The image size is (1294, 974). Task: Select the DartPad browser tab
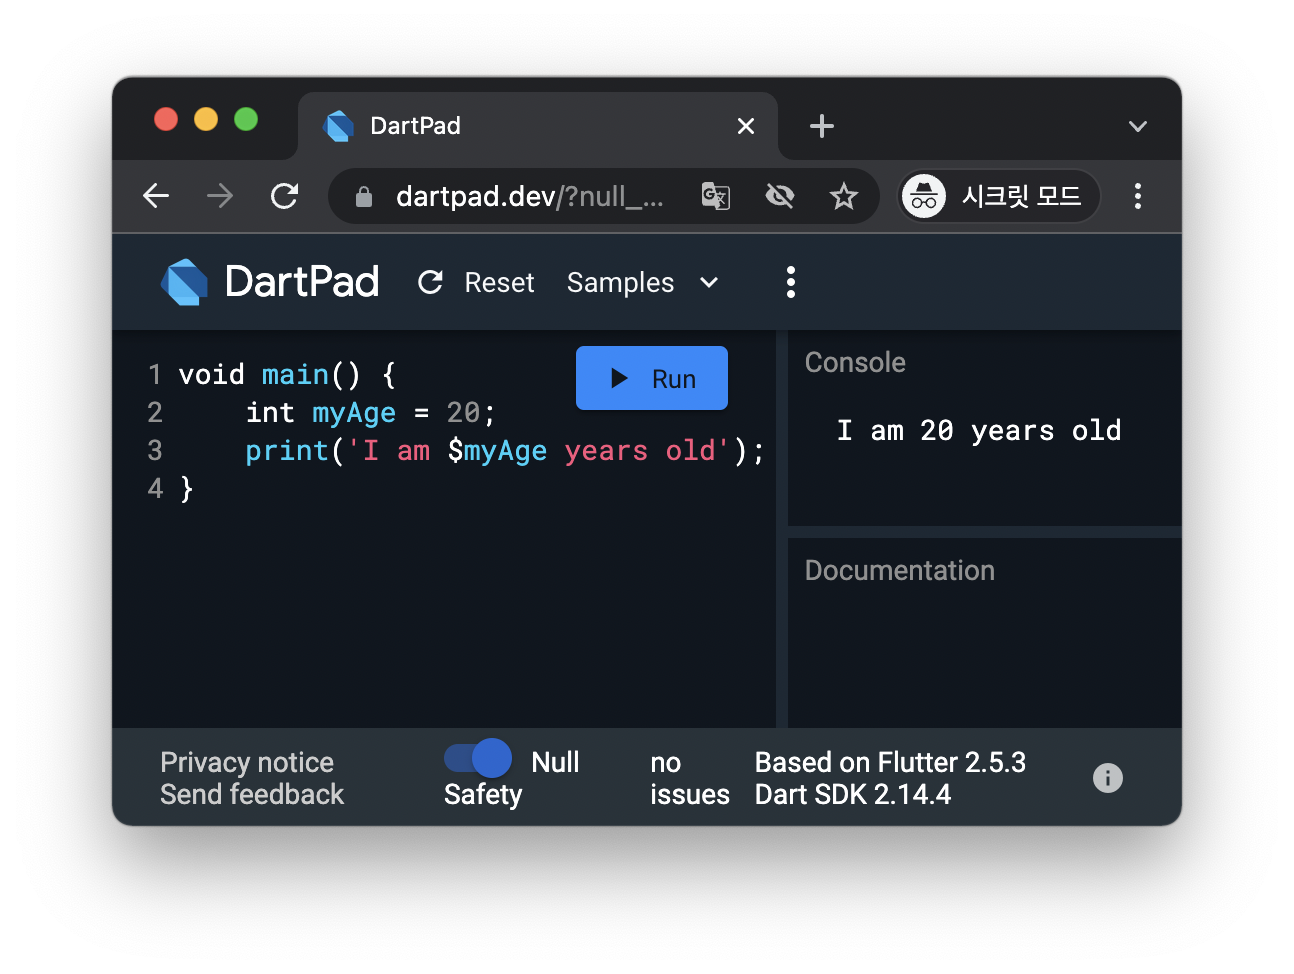[x=538, y=126]
